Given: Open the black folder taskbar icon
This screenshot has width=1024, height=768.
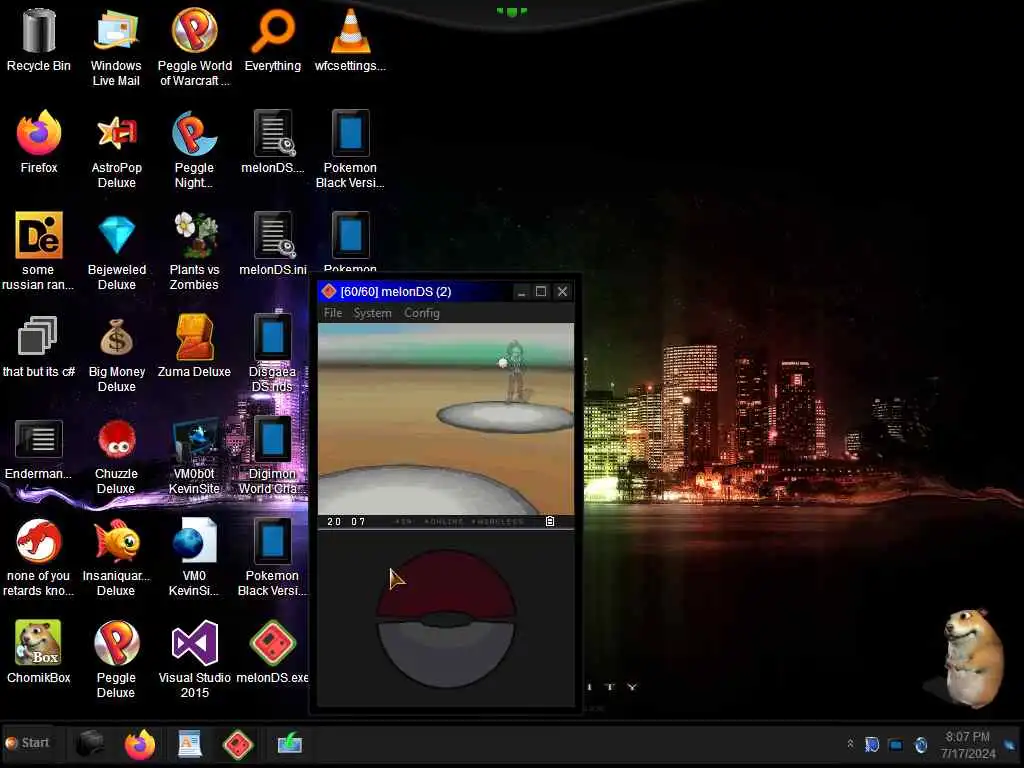Looking at the screenshot, I should [x=90, y=744].
